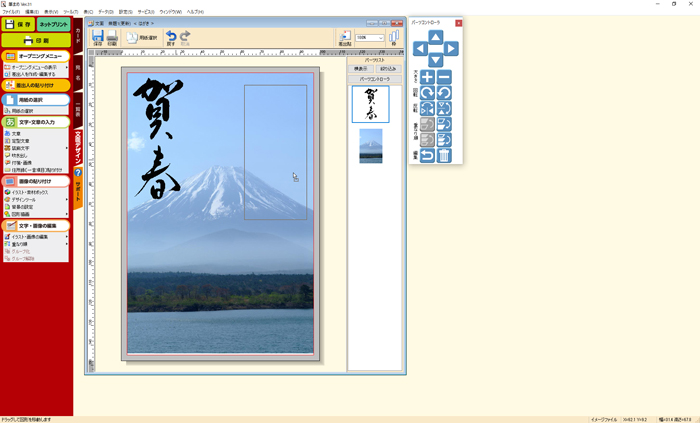Viewport: 700px width, 423px height.
Task: Click the green ネットプリント button
Action: point(53,23)
